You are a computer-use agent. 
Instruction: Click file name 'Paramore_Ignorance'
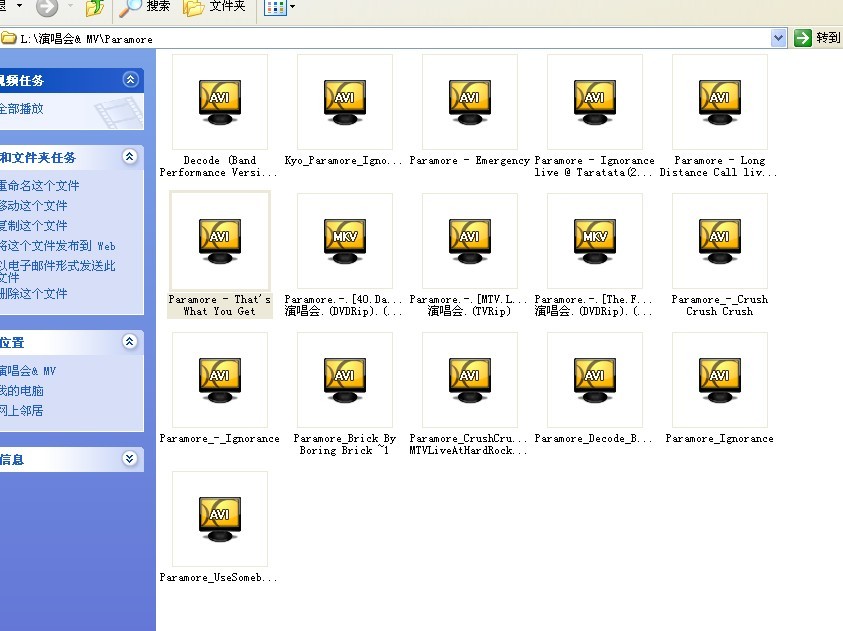719,439
